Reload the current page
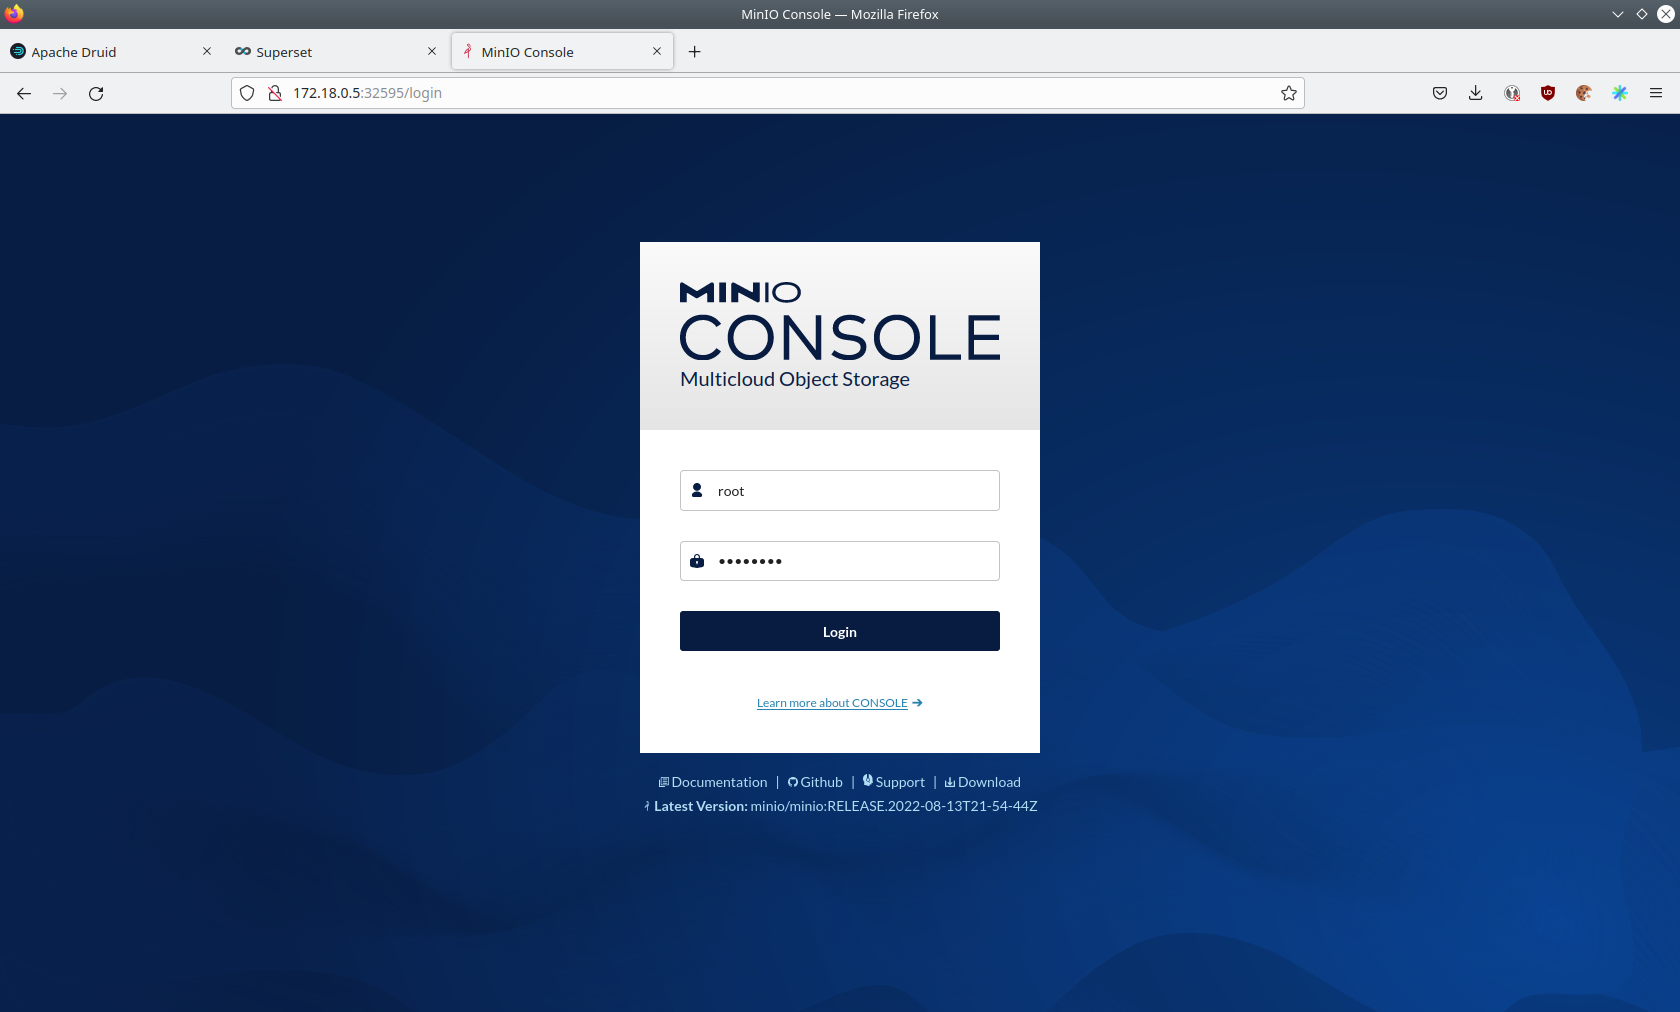This screenshot has width=1680, height=1012. tap(96, 93)
